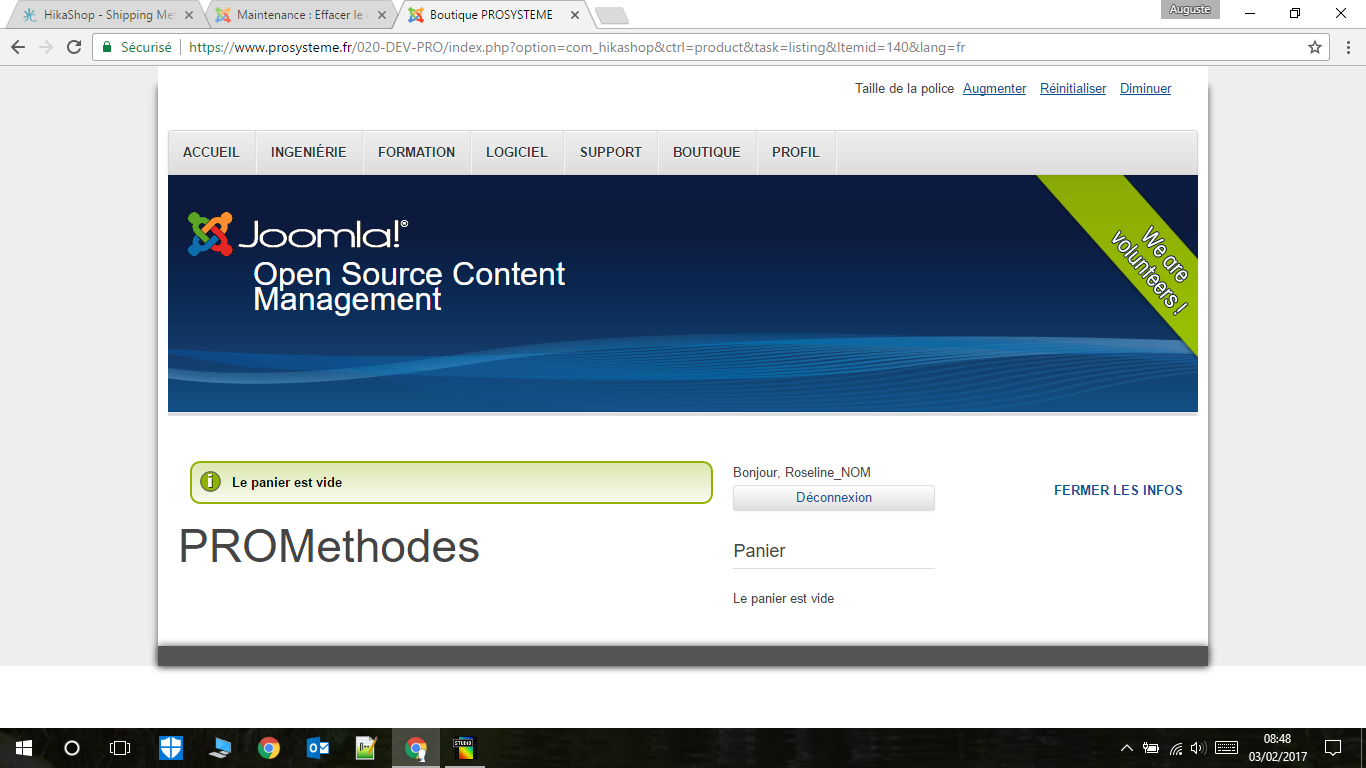1366x768 pixels.
Task: Open the touch keyboard icon in tray
Action: (1227, 747)
